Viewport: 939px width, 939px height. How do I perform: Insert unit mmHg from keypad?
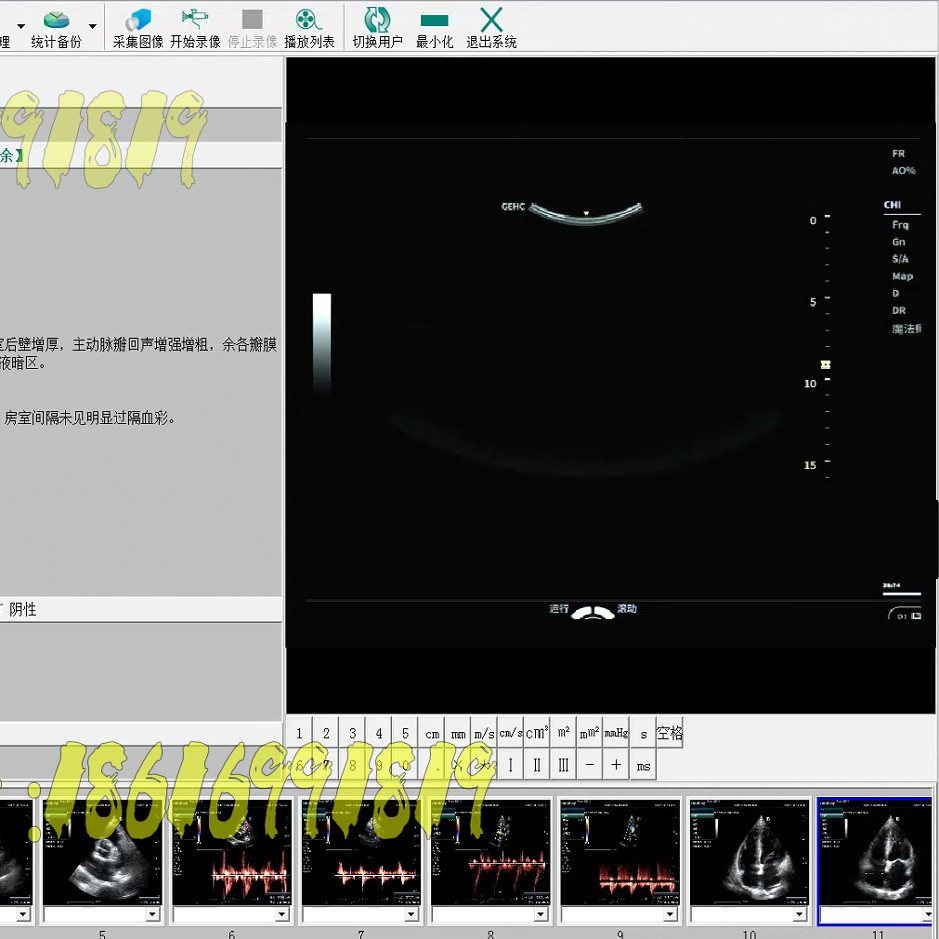click(616, 733)
